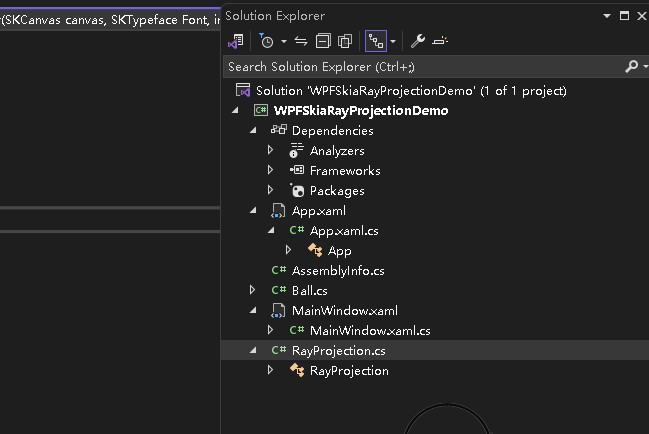Click the C# icon of MainWindow.xaml.cs
This screenshot has height=434, width=649.
[x=297, y=330]
